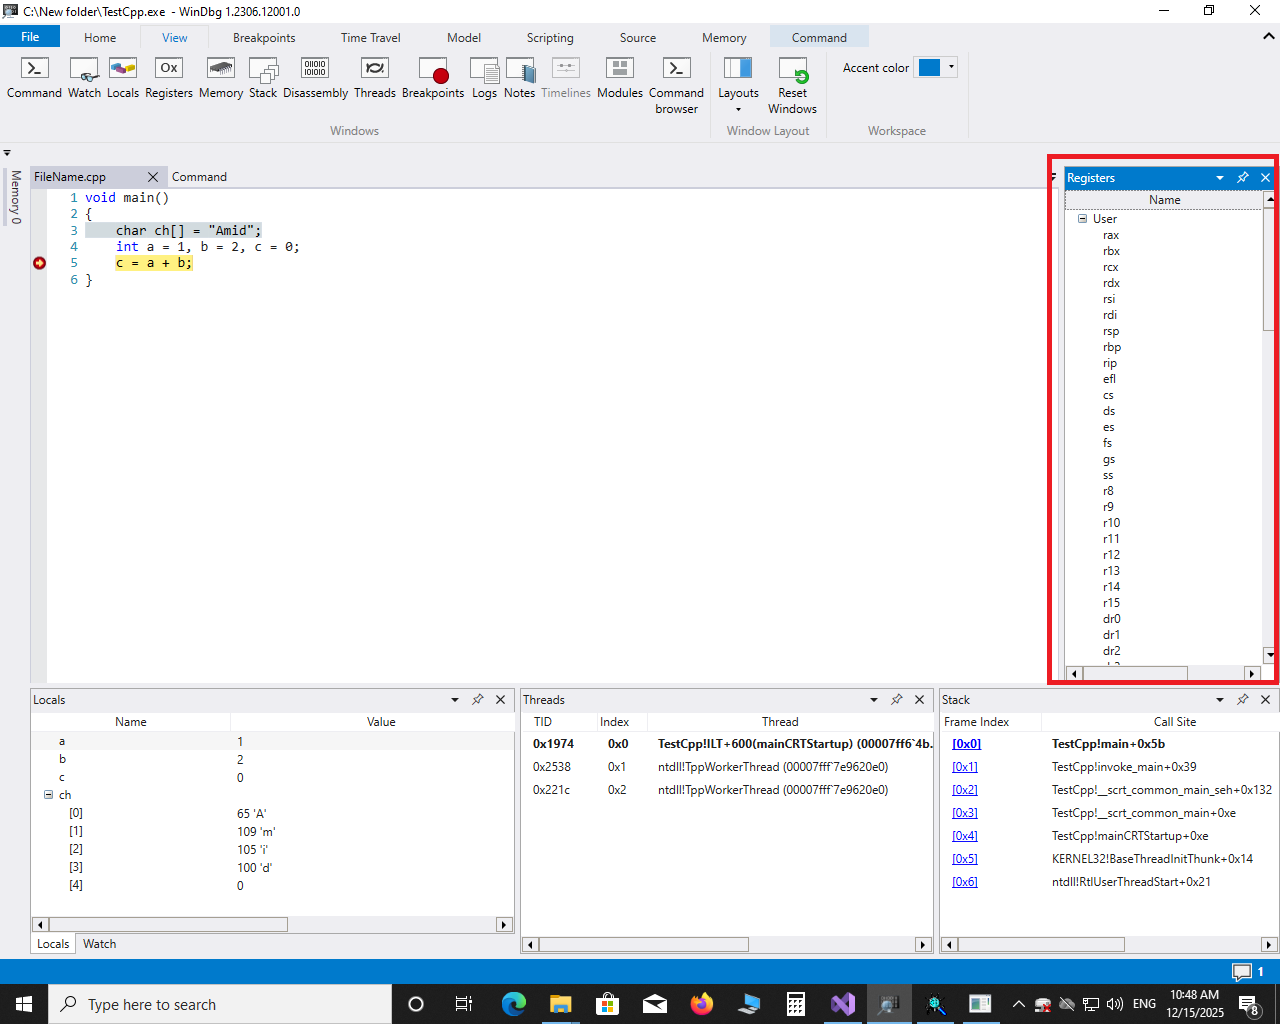Image resolution: width=1280 pixels, height=1024 pixels.
Task: Open the File menu button
Action: pyautogui.click(x=30, y=37)
